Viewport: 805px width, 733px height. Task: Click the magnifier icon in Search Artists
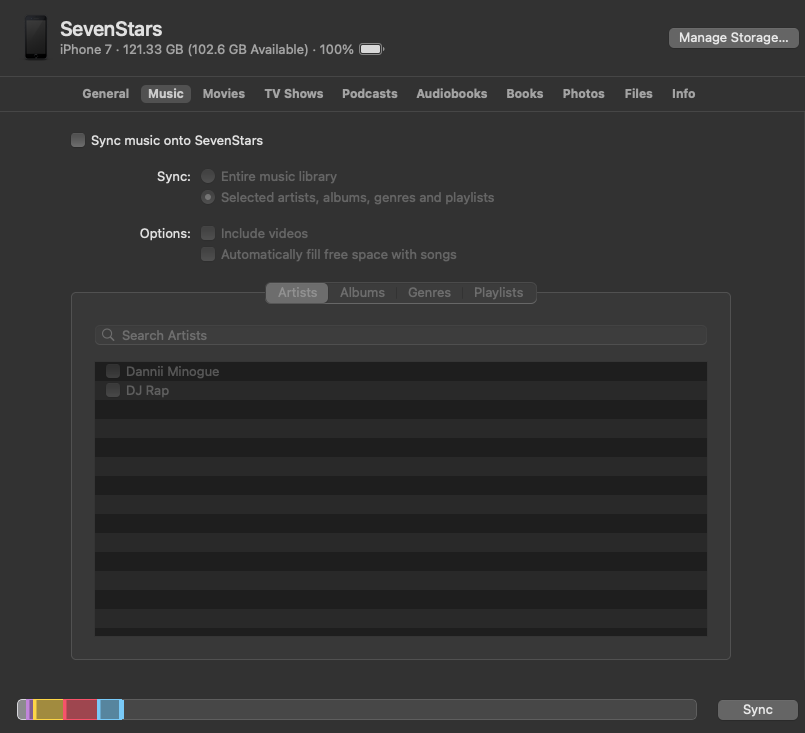(x=108, y=335)
